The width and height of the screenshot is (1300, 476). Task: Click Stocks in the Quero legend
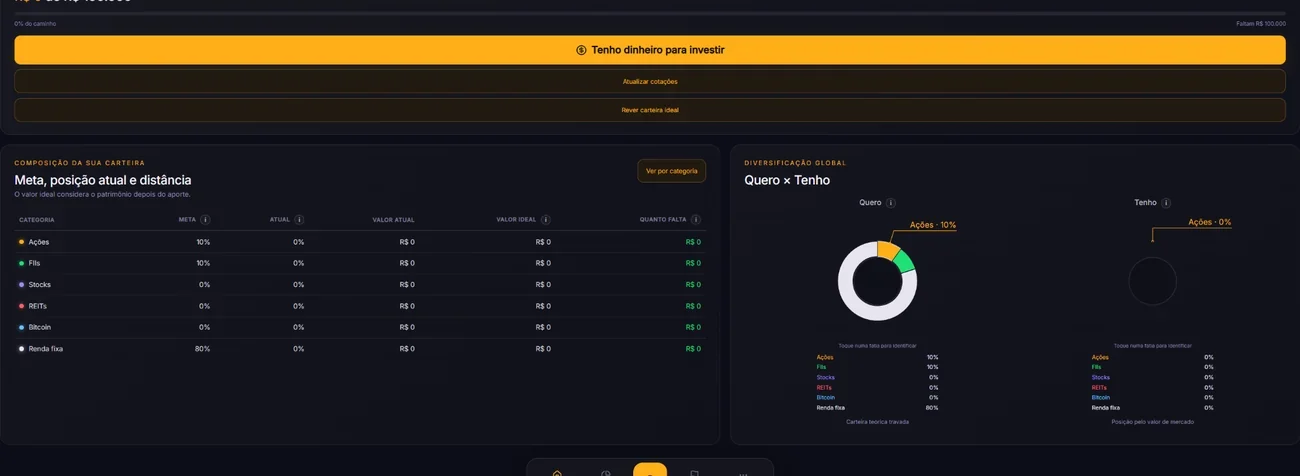click(826, 377)
